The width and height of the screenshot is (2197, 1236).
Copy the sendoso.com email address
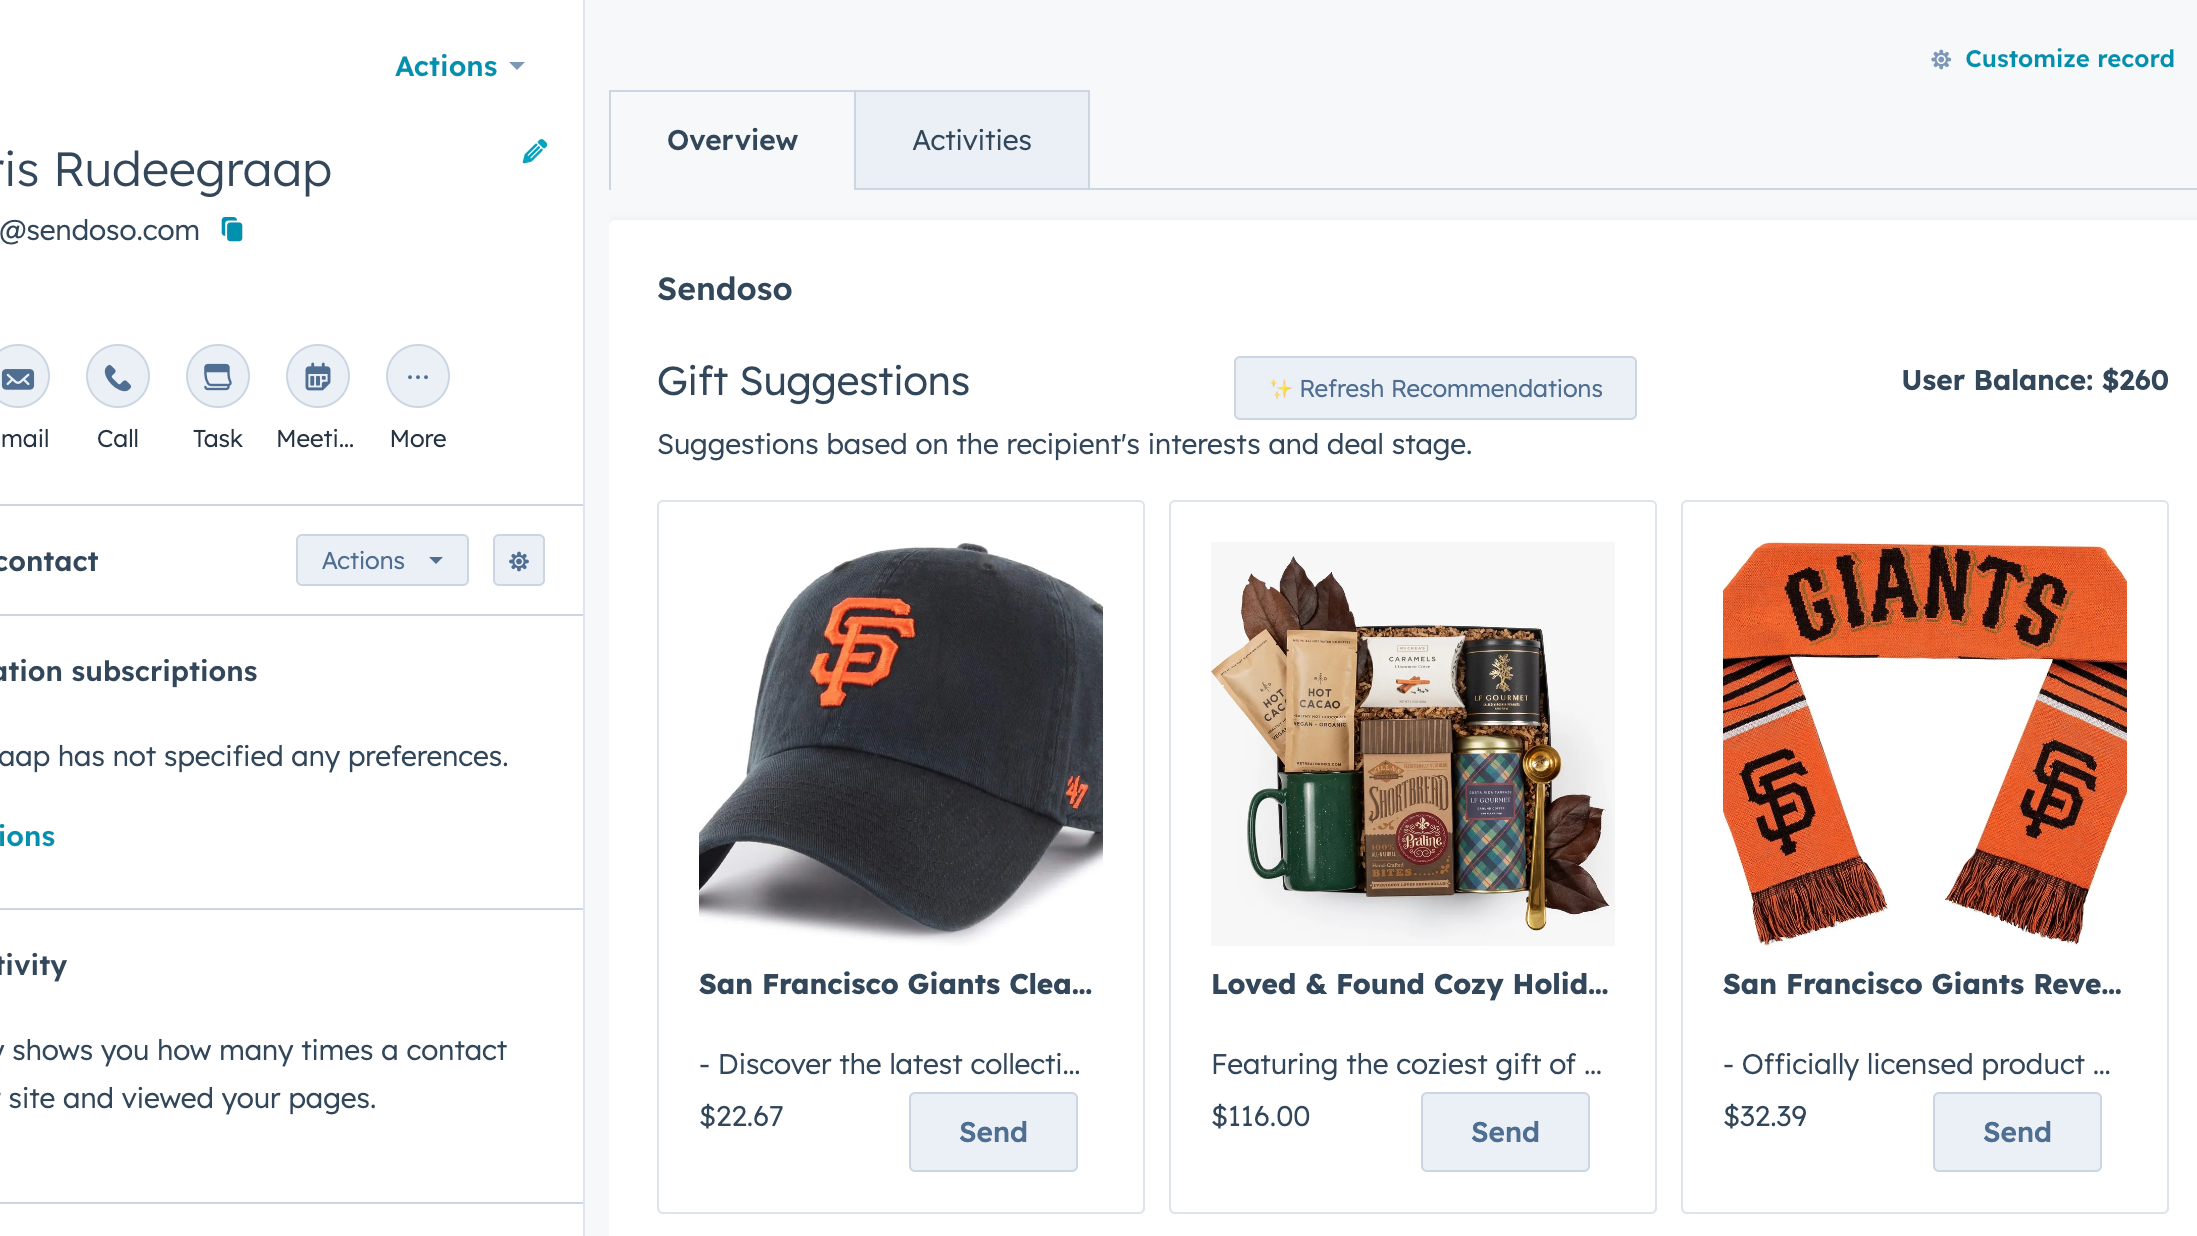(232, 230)
